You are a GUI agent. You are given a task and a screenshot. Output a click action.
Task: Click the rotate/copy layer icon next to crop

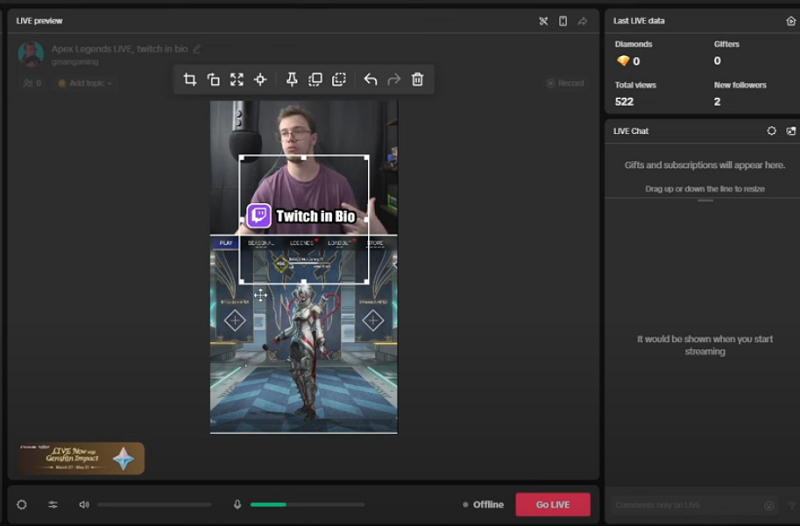[x=213, y=80]
